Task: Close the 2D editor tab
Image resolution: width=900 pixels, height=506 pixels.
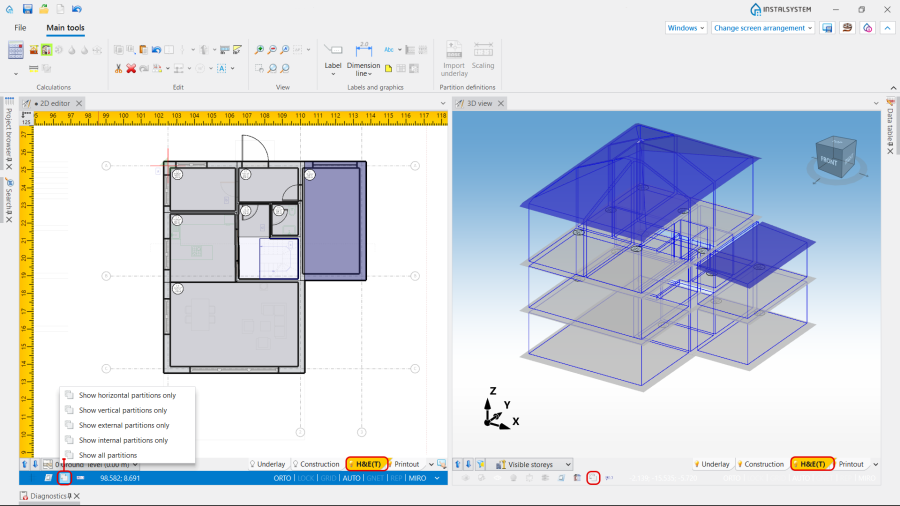Action: click(x=79, y=103)
